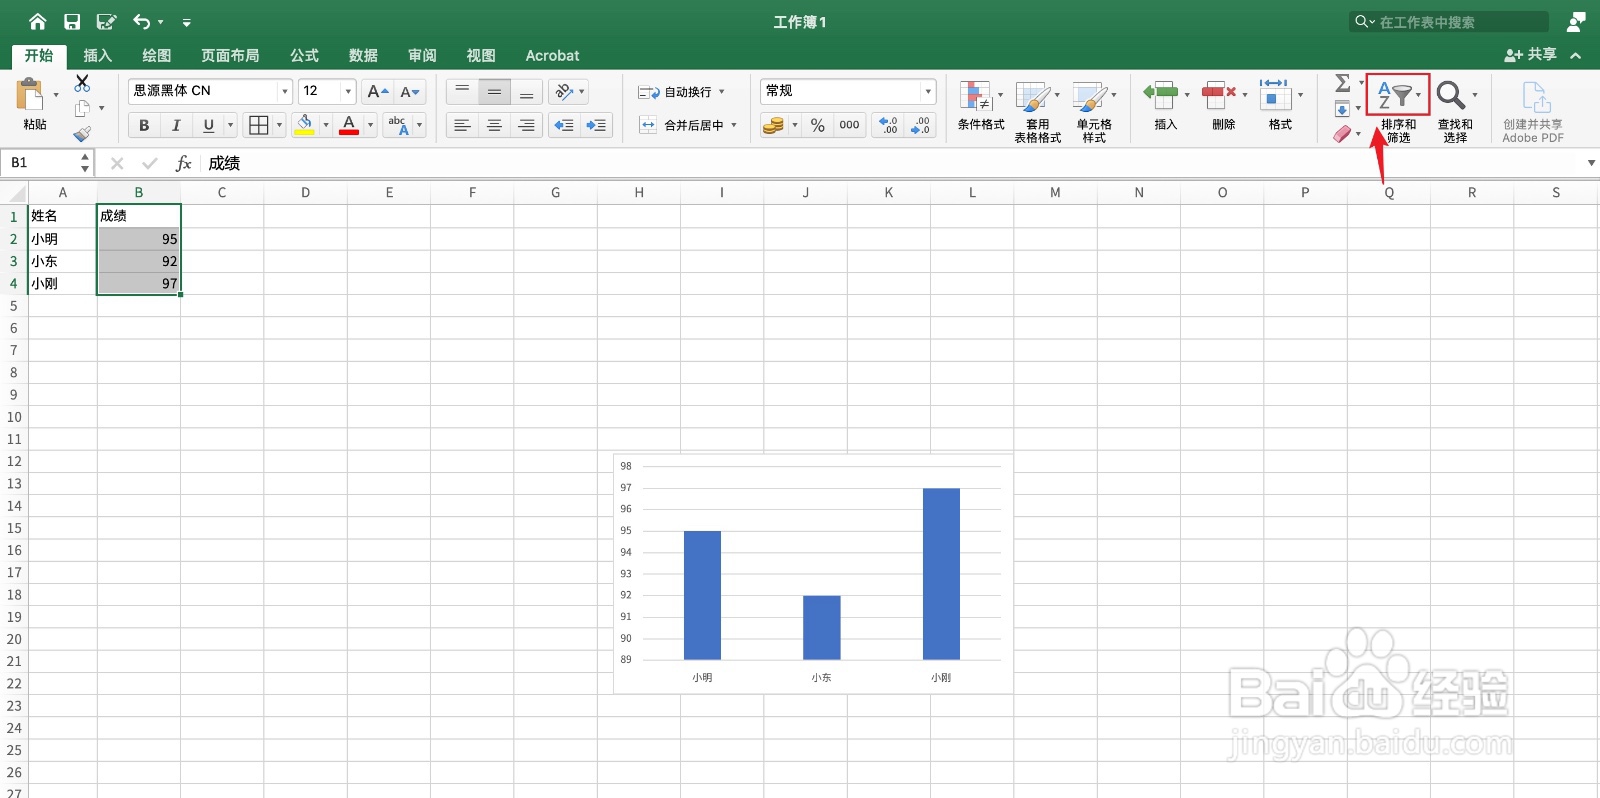The height and width of the screenshot is (798, 1600).
Task: Apply align left icon
Action: tap(462, 125)
